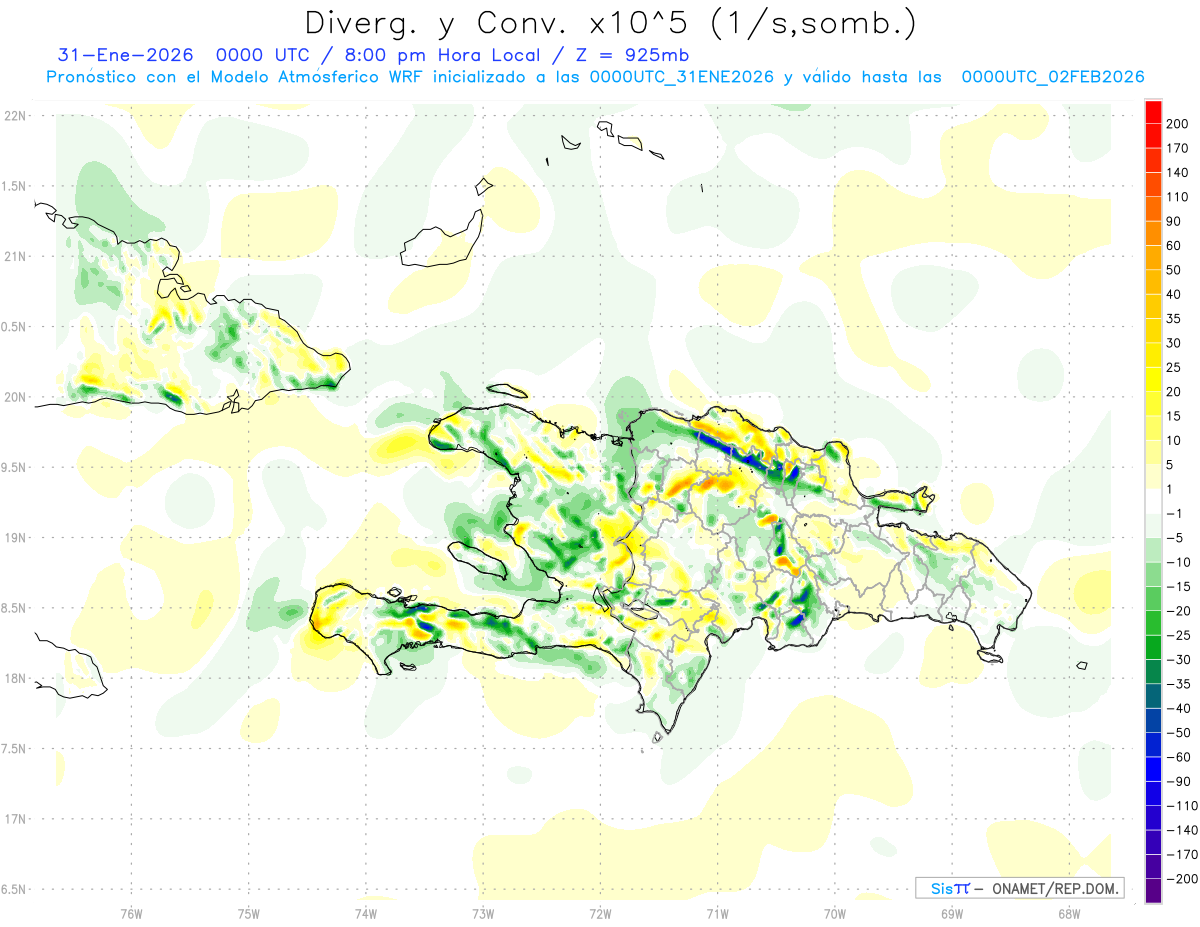Click the "-60" value on the color scale
The height and width of the screenshot is (927, 1200).
tap(1178, 757)
